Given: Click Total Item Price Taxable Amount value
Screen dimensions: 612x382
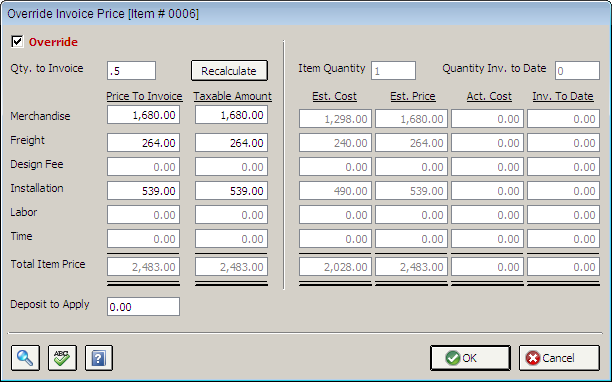Looking at the screenshot, I should pyautogui.click(x=231, y=267).
